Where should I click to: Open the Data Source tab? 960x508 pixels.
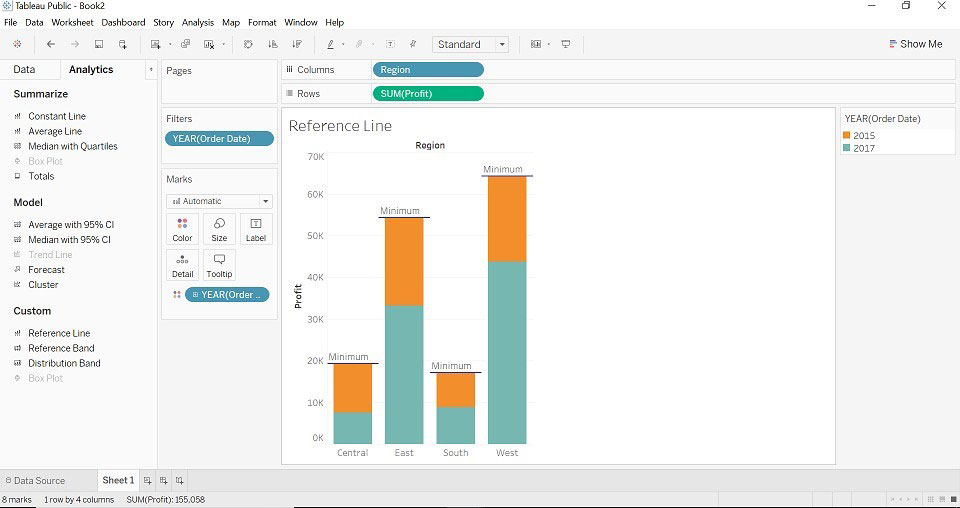click(x=34, y=480)
